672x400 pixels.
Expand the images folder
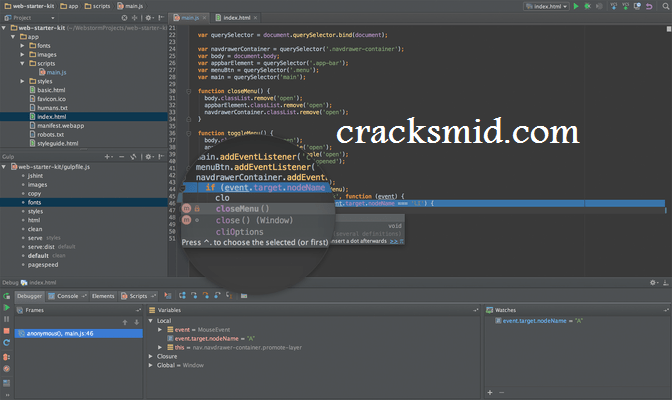(x=22, y=54)
